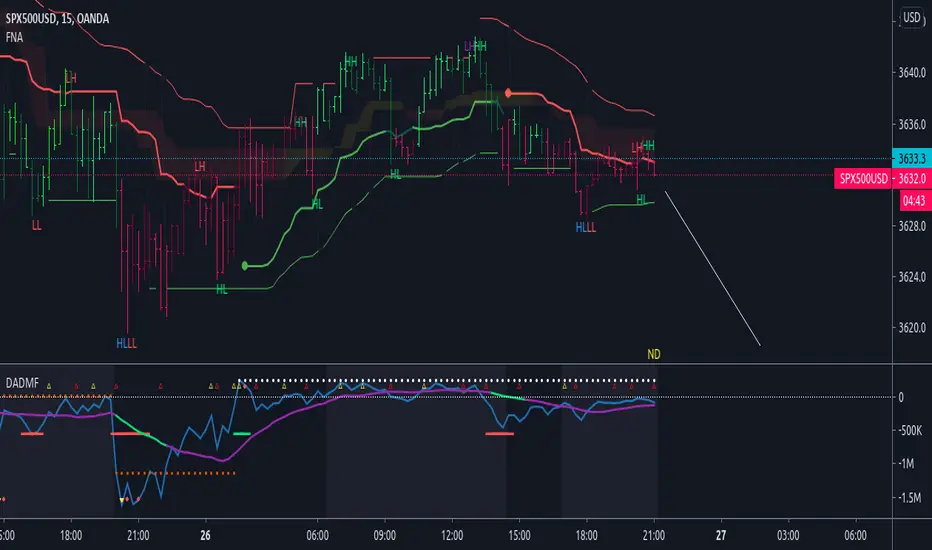
Task: Click the 03:00 time axis label
Action: (x=788, y=535)
